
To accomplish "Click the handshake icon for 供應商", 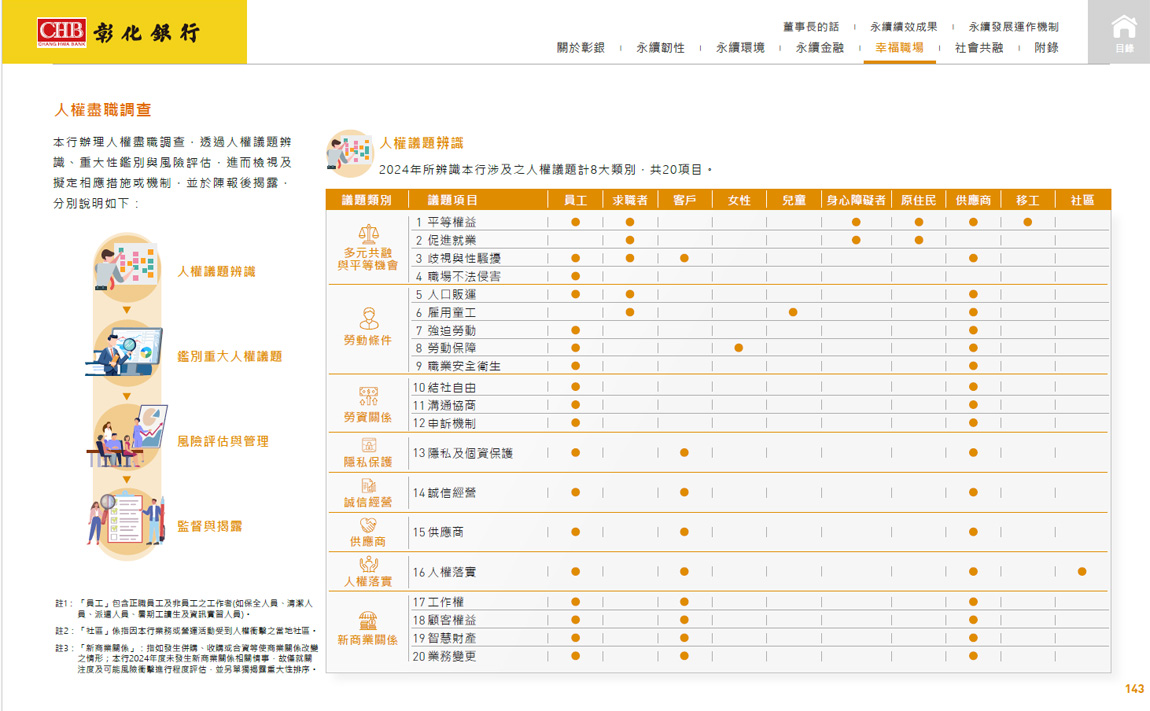I will click(x=368, y=525).
